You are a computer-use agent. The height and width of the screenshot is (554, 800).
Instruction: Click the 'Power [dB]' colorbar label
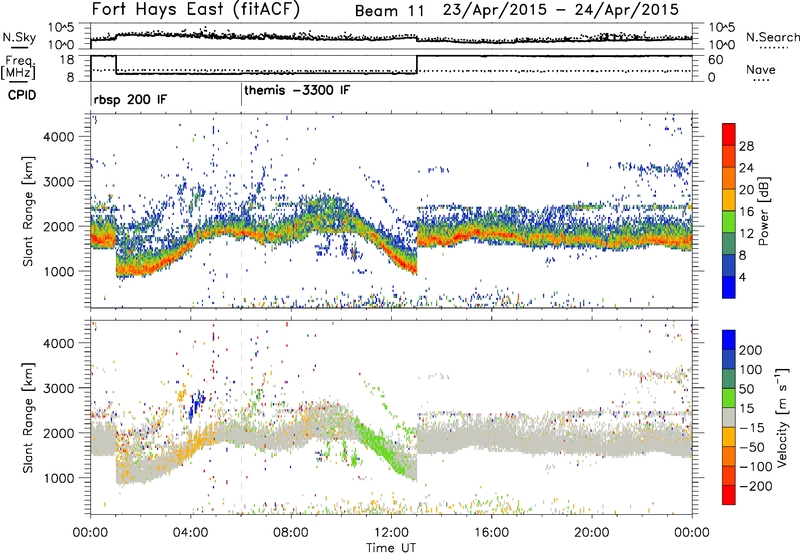(x=764, y=211)
